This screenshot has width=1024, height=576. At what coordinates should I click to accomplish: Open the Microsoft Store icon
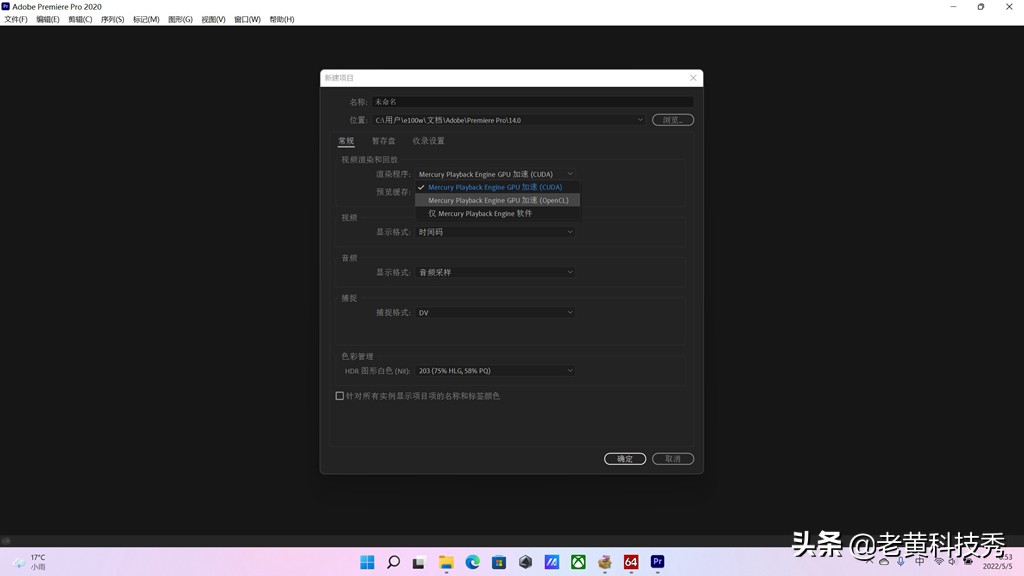tap(498, 562)
